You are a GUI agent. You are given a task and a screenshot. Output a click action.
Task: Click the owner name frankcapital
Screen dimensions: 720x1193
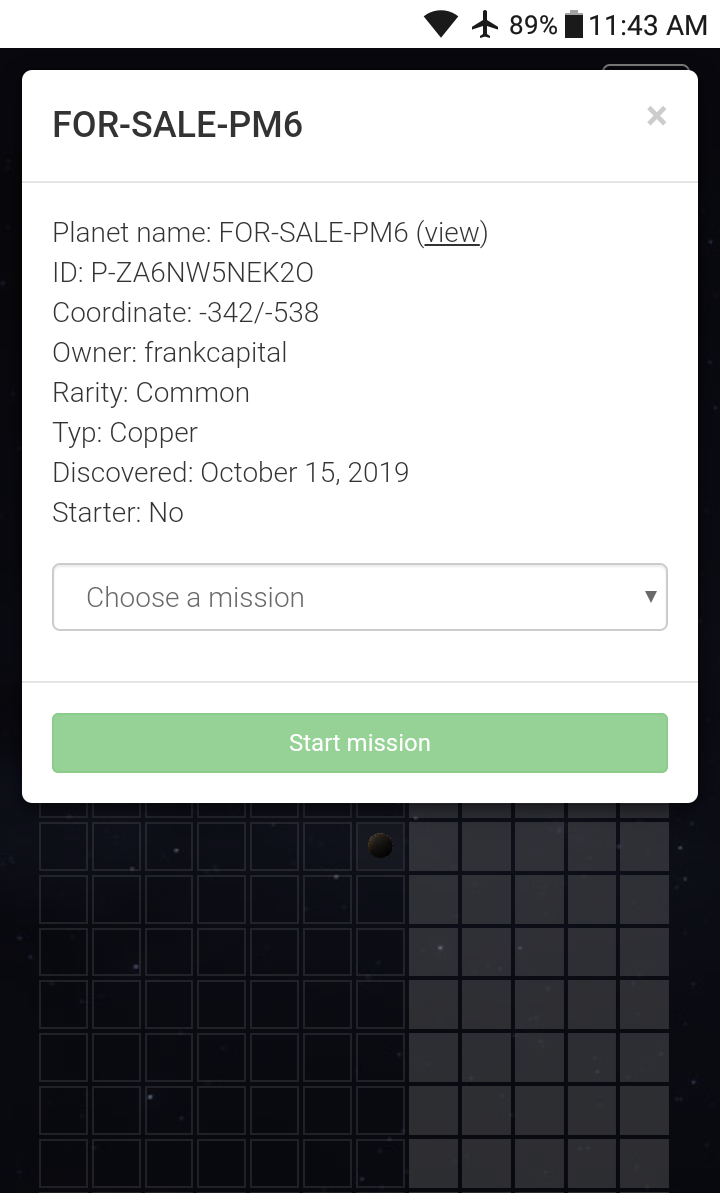pyautogui.click(x=215, y=353)
